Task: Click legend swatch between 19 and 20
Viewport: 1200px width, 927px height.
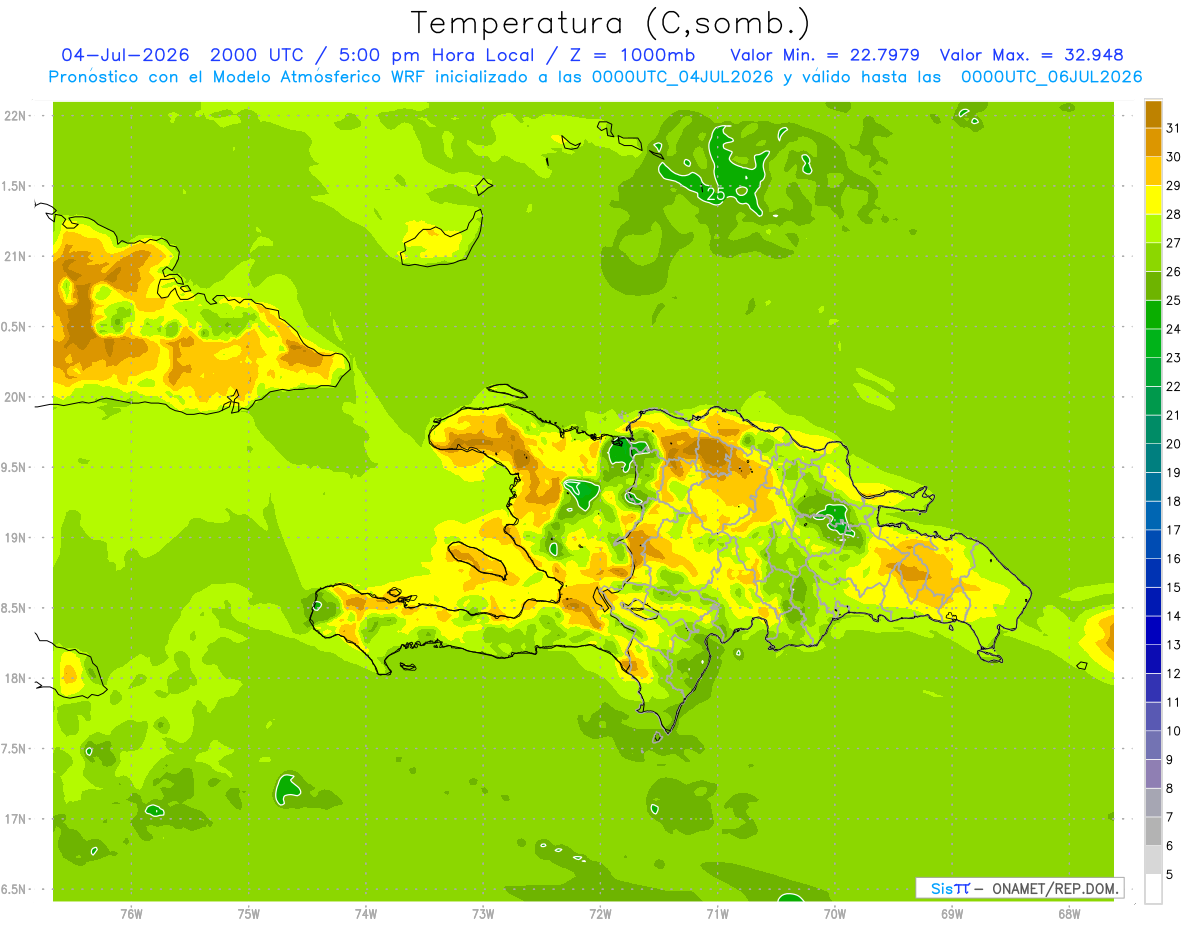Action: click(1153, 458)
